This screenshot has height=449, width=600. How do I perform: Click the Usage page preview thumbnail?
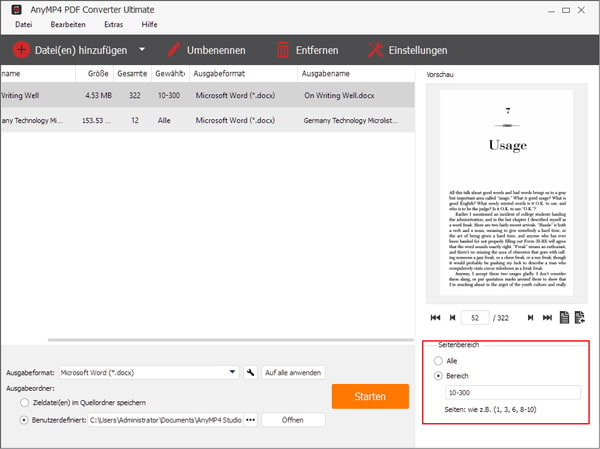[x=506, y=193]
